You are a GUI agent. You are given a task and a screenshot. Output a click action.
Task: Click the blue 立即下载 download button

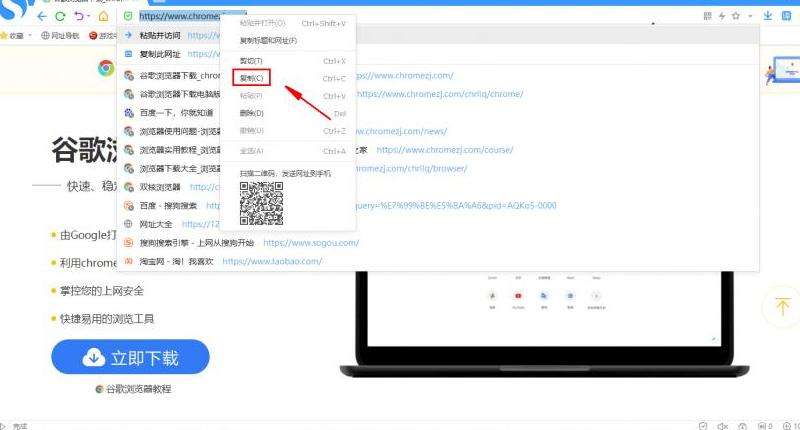(131, 357)
